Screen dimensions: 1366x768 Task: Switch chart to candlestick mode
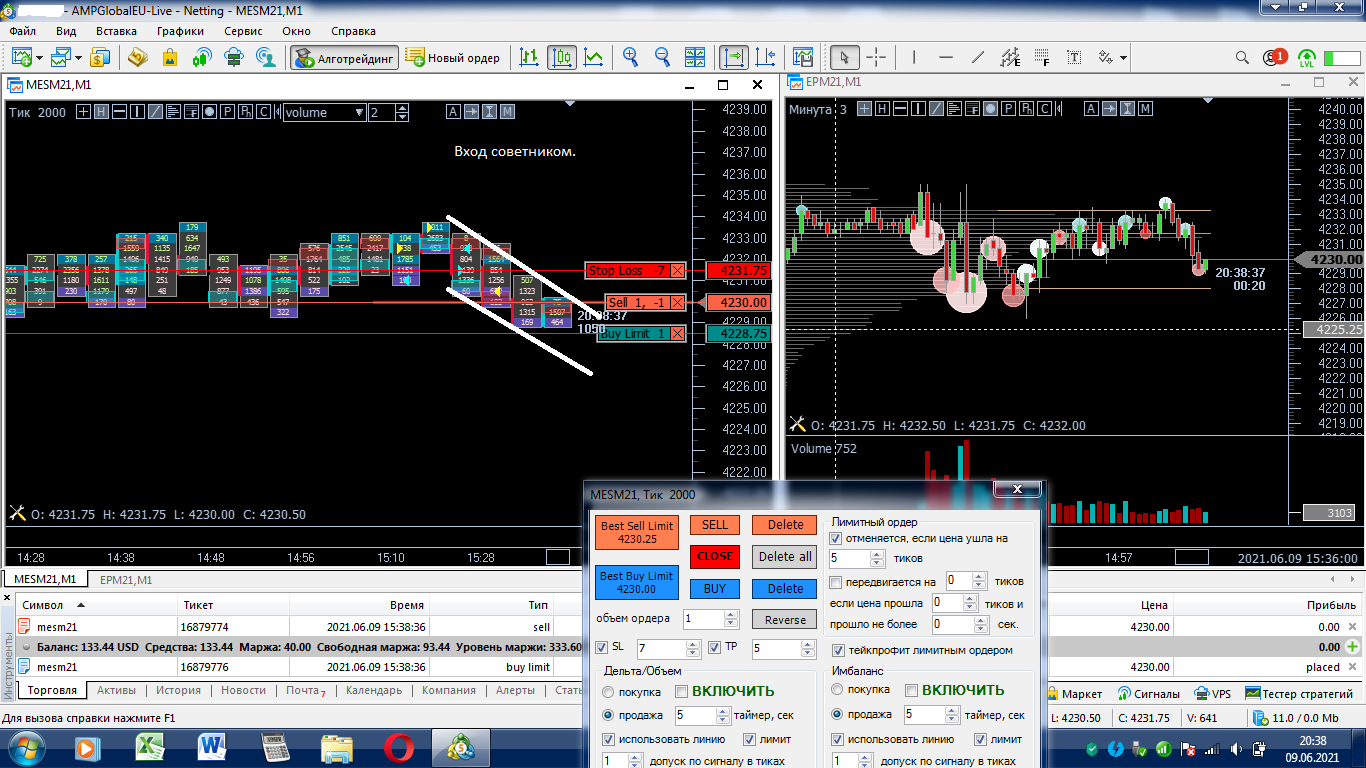(562, 57)
